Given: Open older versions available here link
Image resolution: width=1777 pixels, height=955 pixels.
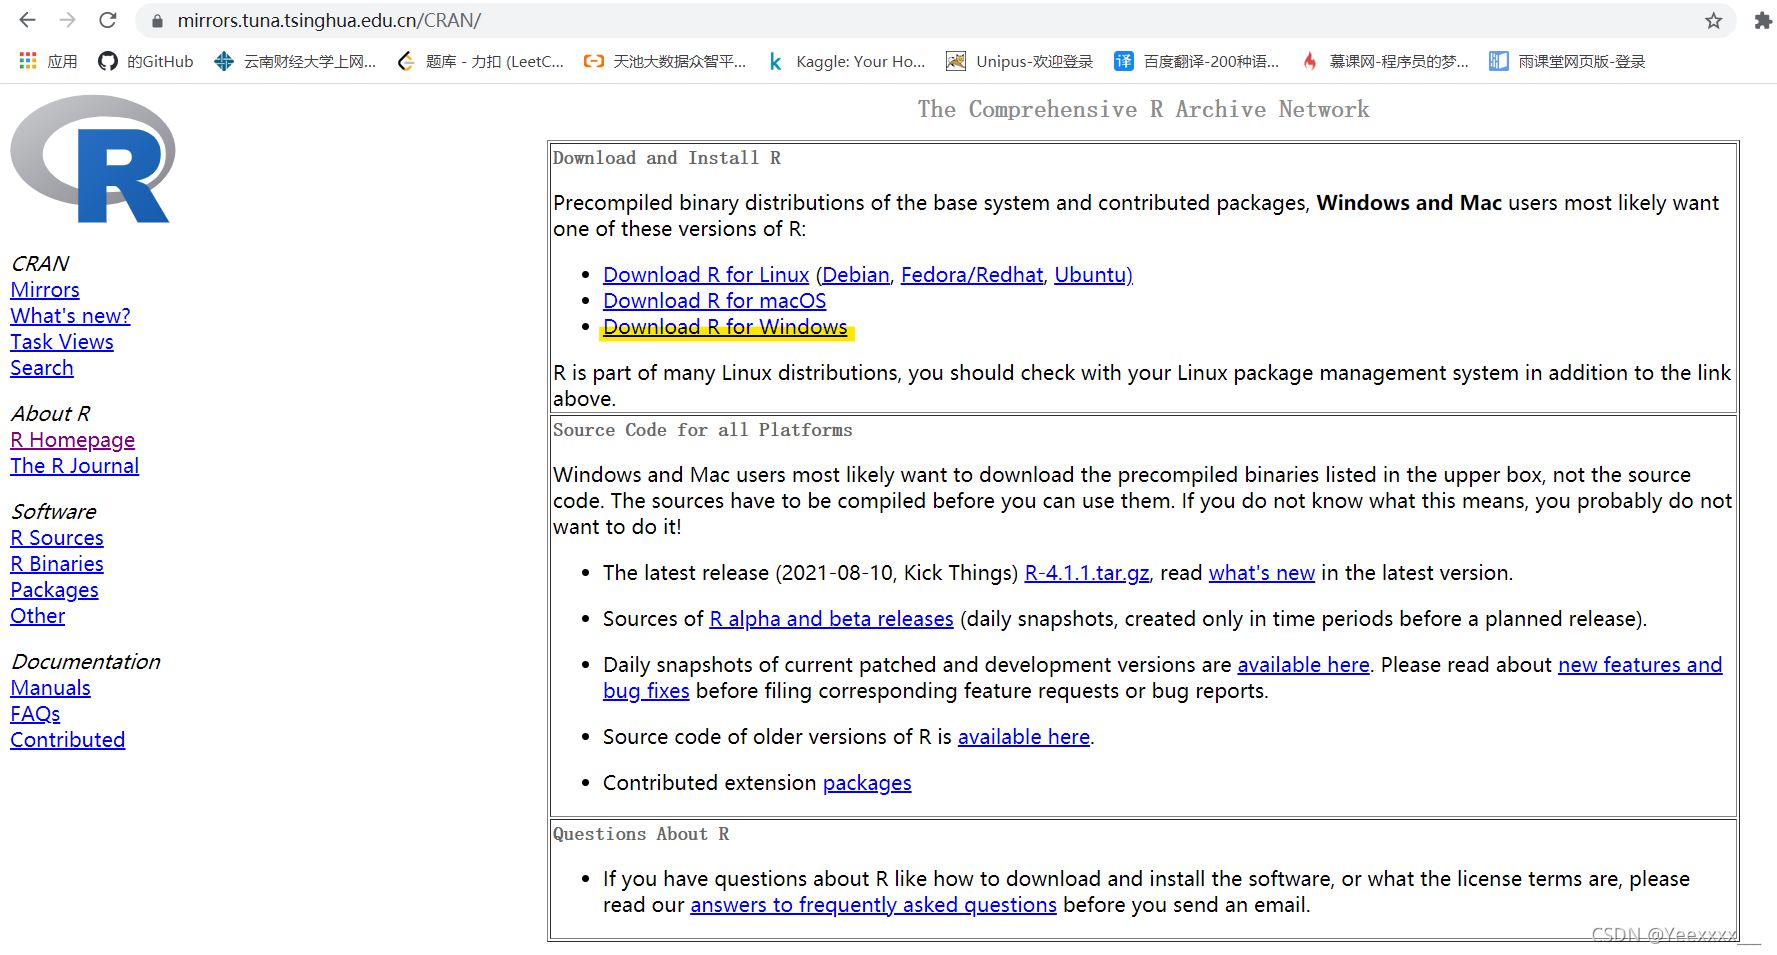Looking at the screenshot, I should coord(1024,737).
